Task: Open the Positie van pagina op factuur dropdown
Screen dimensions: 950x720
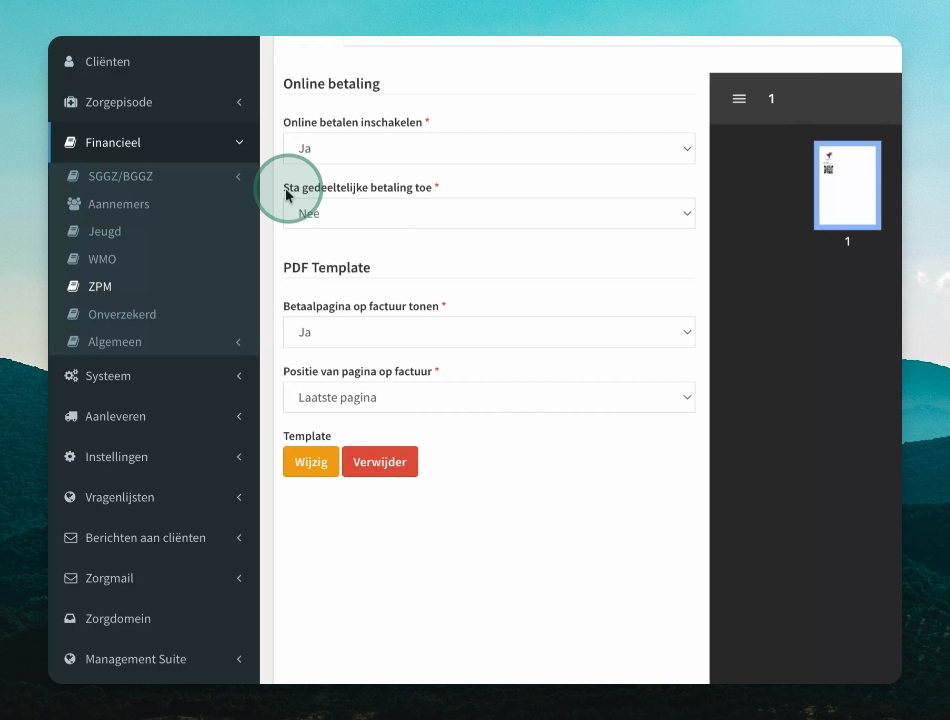Action: point(489,397)
